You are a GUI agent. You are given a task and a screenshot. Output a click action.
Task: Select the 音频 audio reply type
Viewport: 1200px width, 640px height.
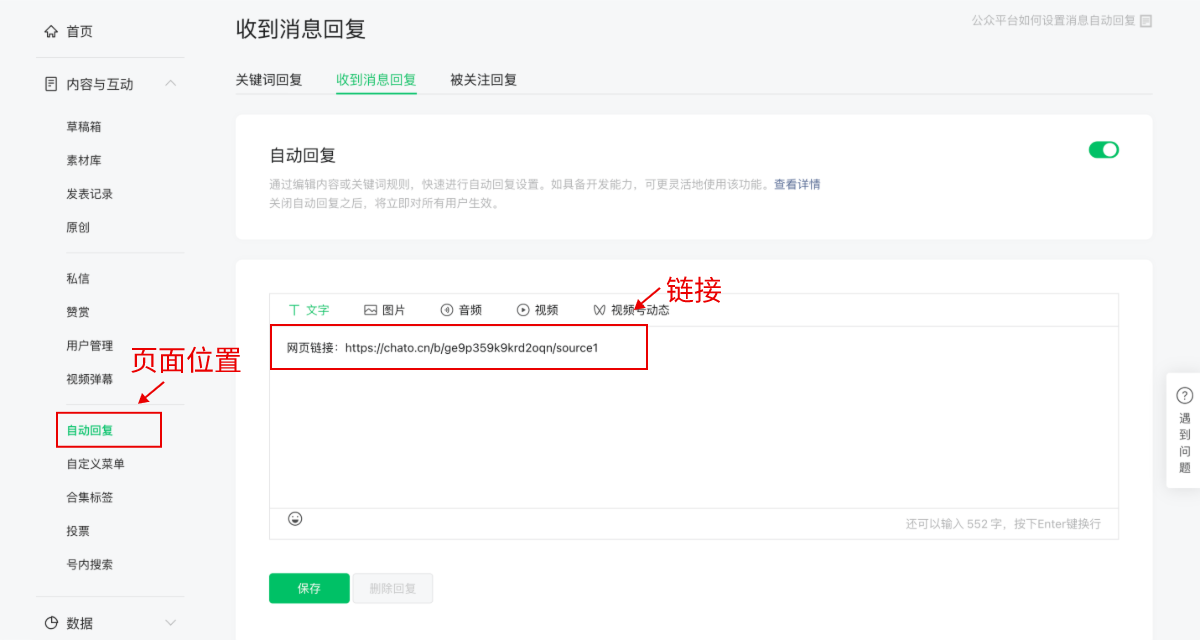pyautogui.click(x=461, y=310)
